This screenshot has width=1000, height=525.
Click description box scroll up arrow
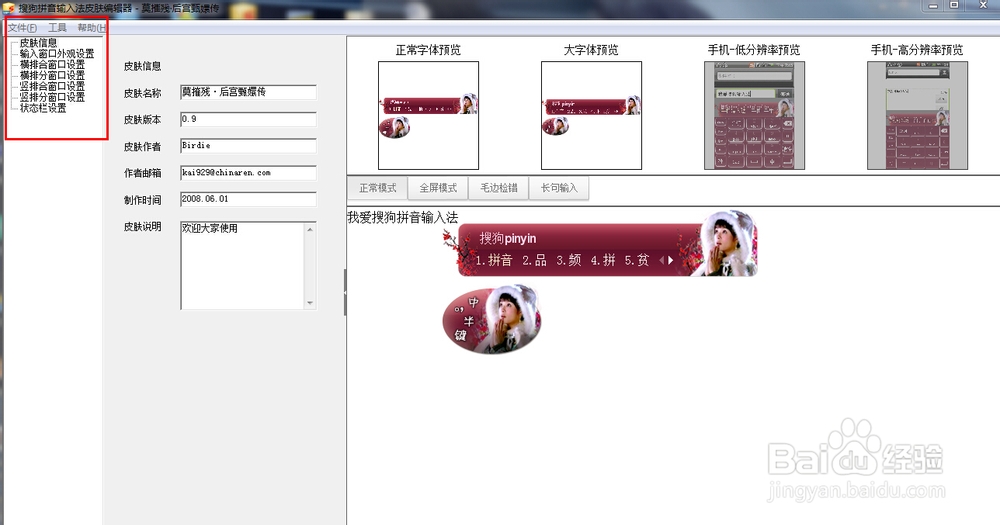pos(311,228)
